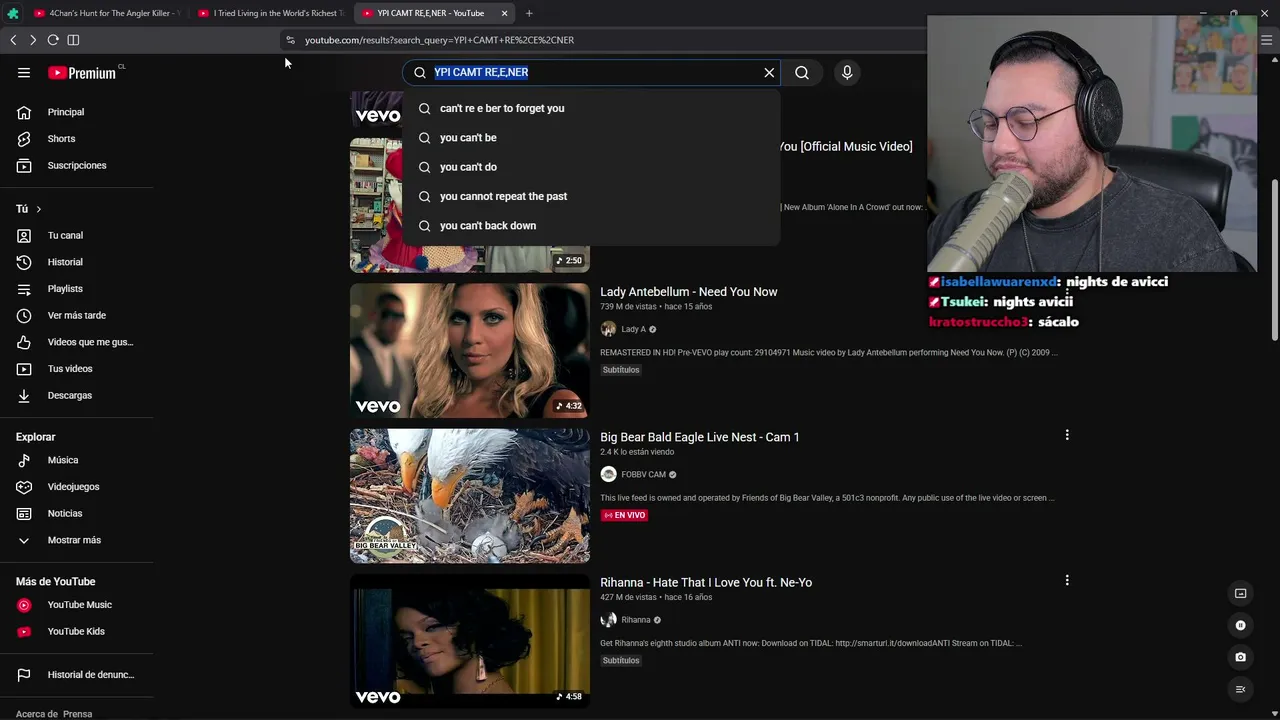
Task: Click the title "Big Bear Bald Eagle Live Nest - Cam 1"
Action: 700,437
